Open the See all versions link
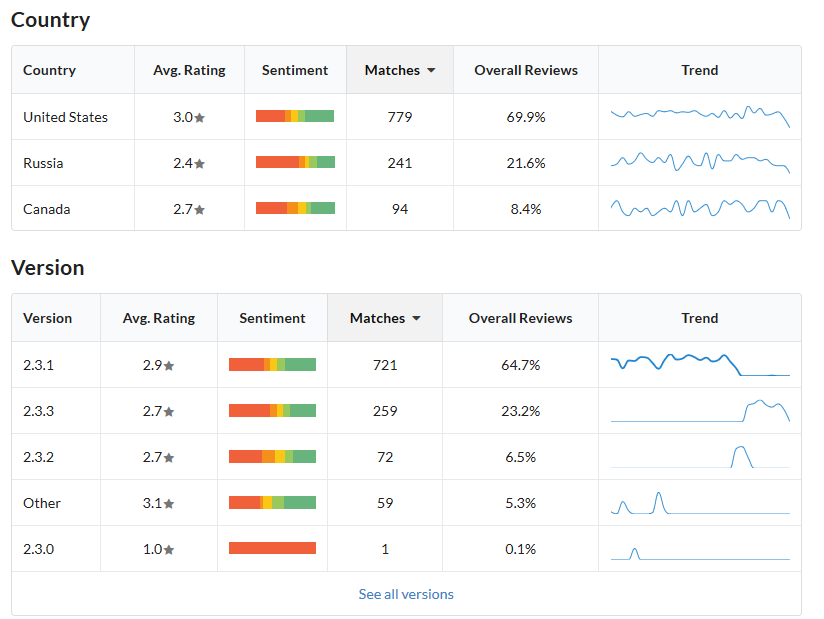 (406, 594)
